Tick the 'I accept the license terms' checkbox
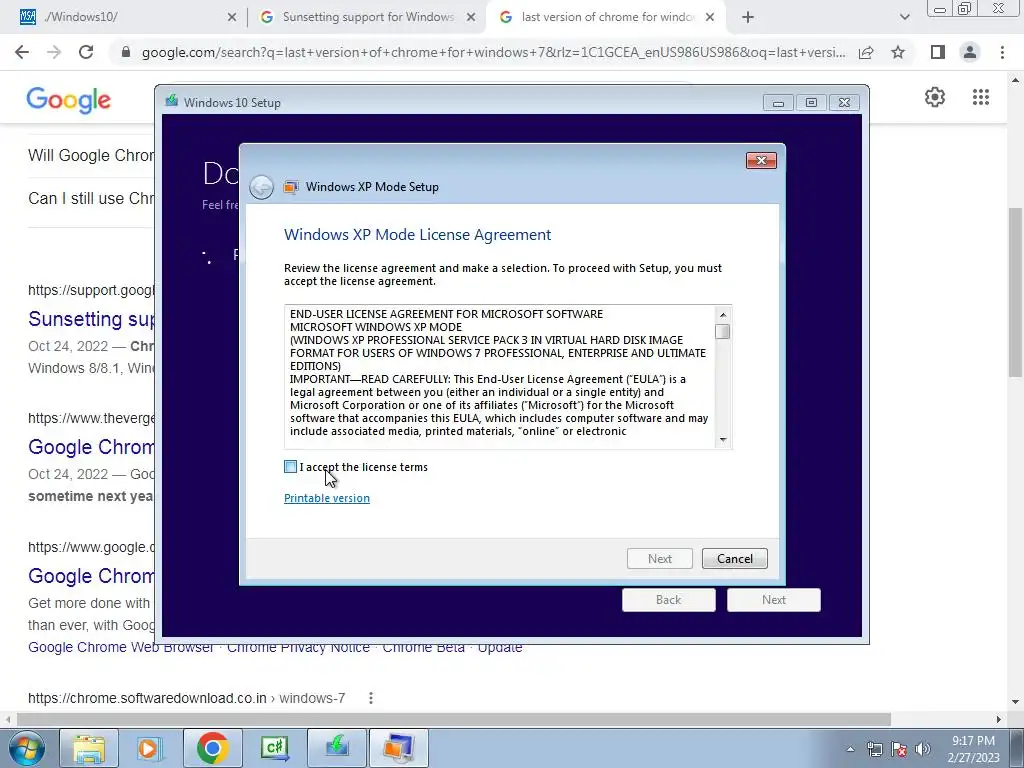 (291, 466)
